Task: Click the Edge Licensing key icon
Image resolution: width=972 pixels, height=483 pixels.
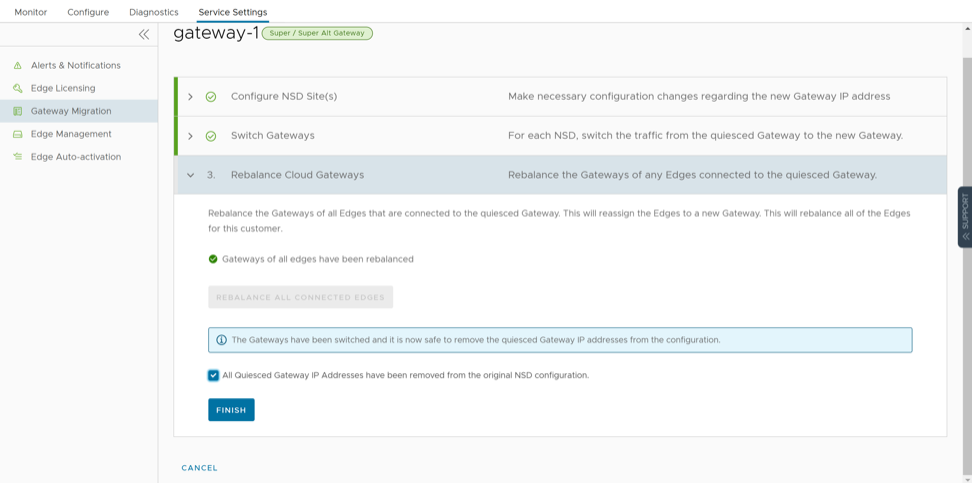Action: pos(17,89)
